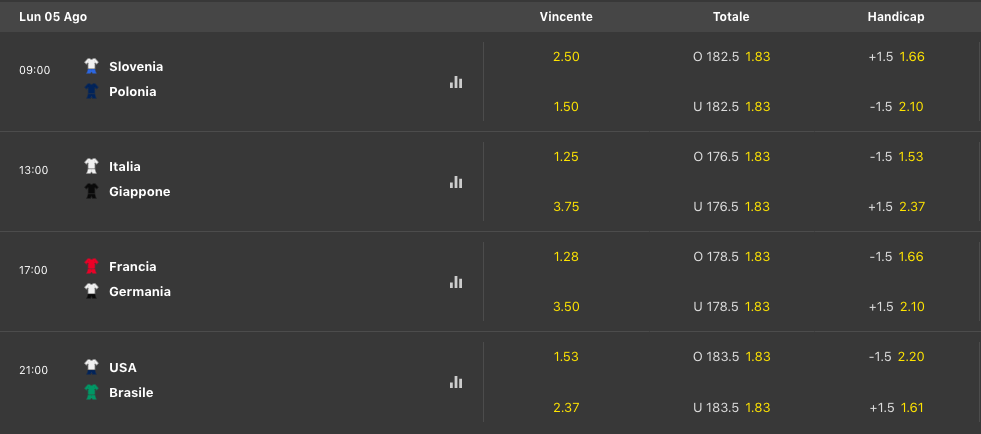This screenshot has height=434, width=981.
Task: Choose Francia win odds 1.28
Action: (x=566, y=256)
